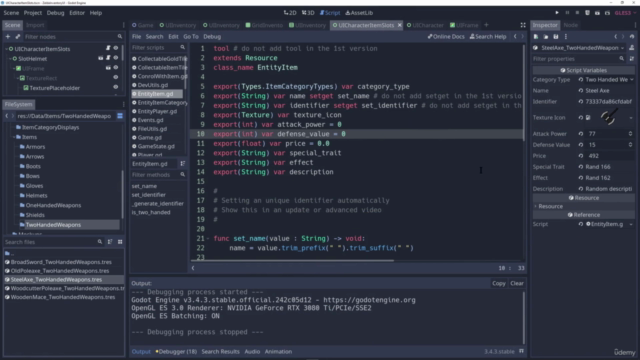Pause the running scene
The image size is (640, 360).
coord(567,13)
